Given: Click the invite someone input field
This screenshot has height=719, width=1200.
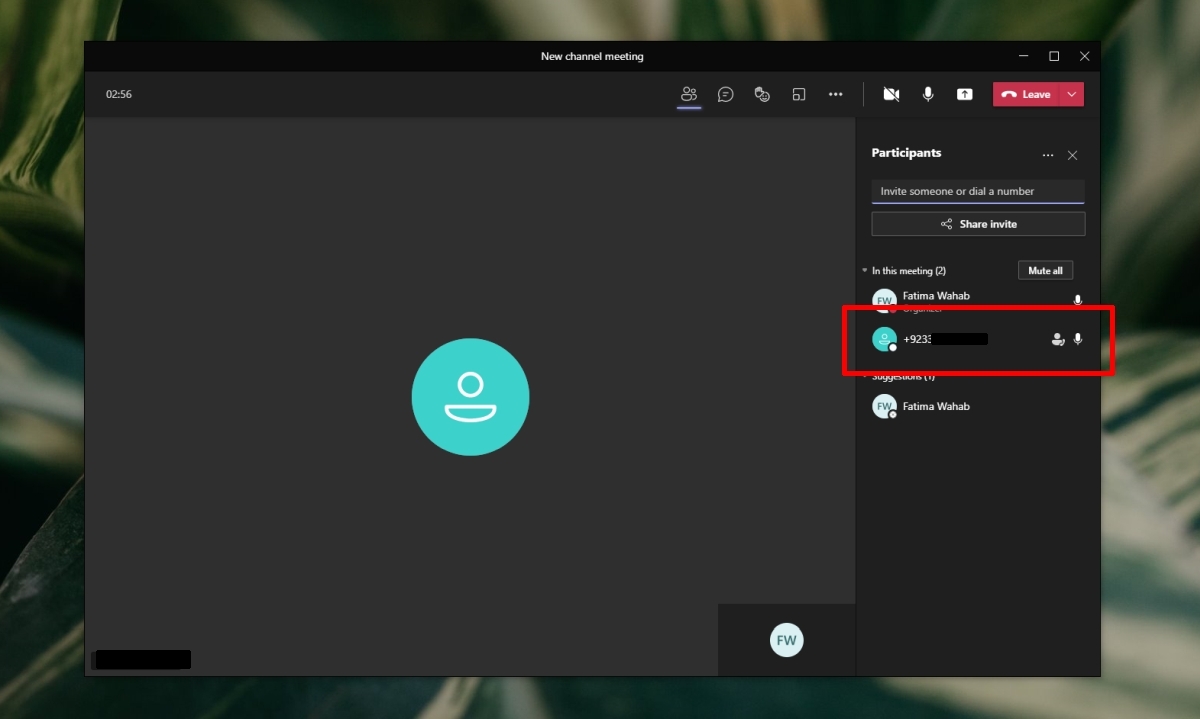Looking at the screenshot, I should coord(978,191).
